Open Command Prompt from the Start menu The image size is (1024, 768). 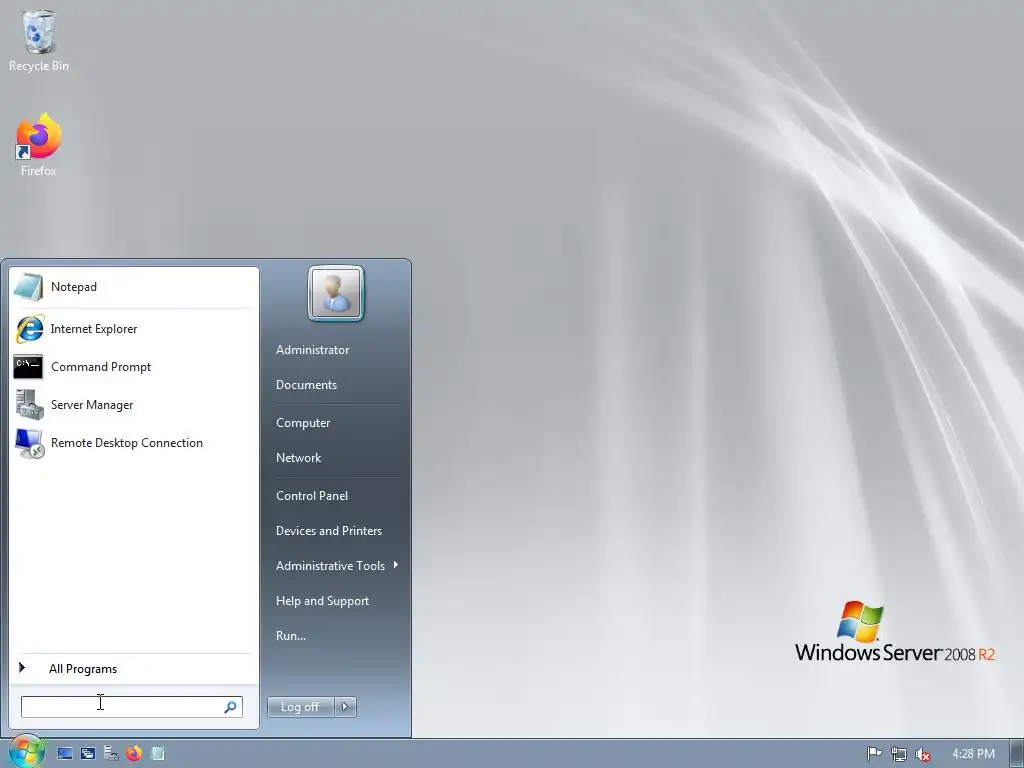[x=134, y=367]
